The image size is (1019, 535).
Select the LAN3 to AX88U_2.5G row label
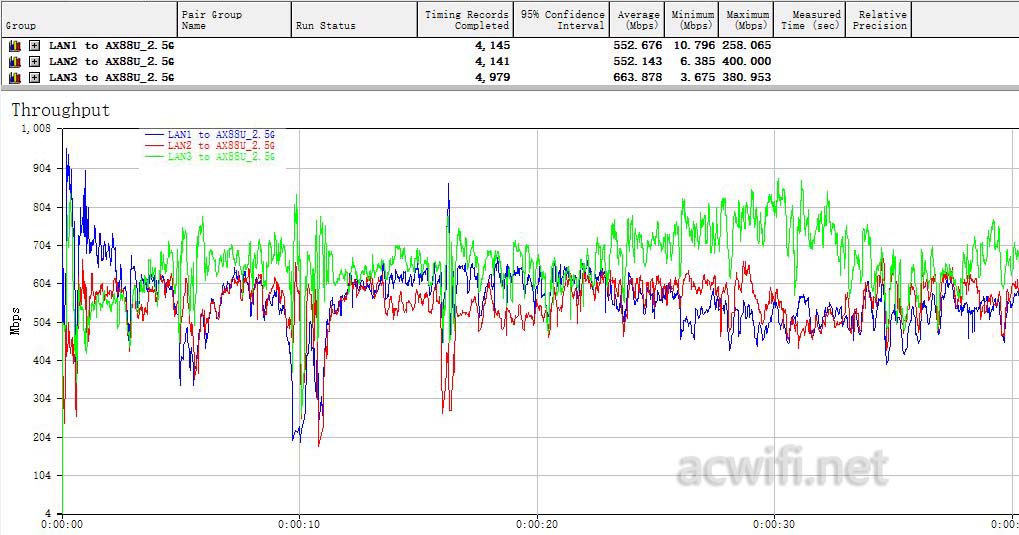pos(111,78)
